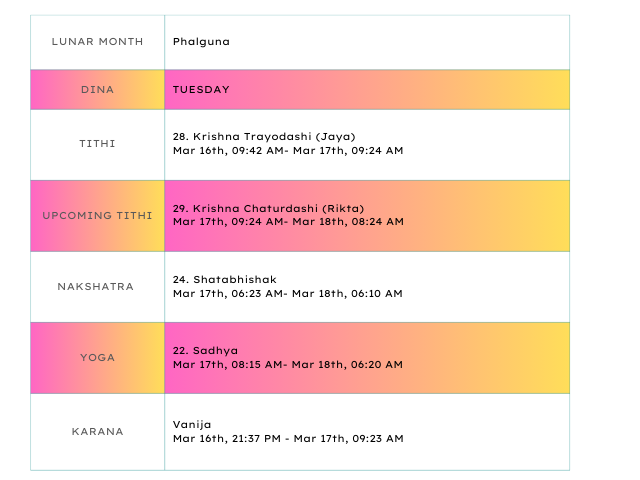This screenshot has height=480, width=640.
Task: Click the Tithi row label
Action: 97,144
